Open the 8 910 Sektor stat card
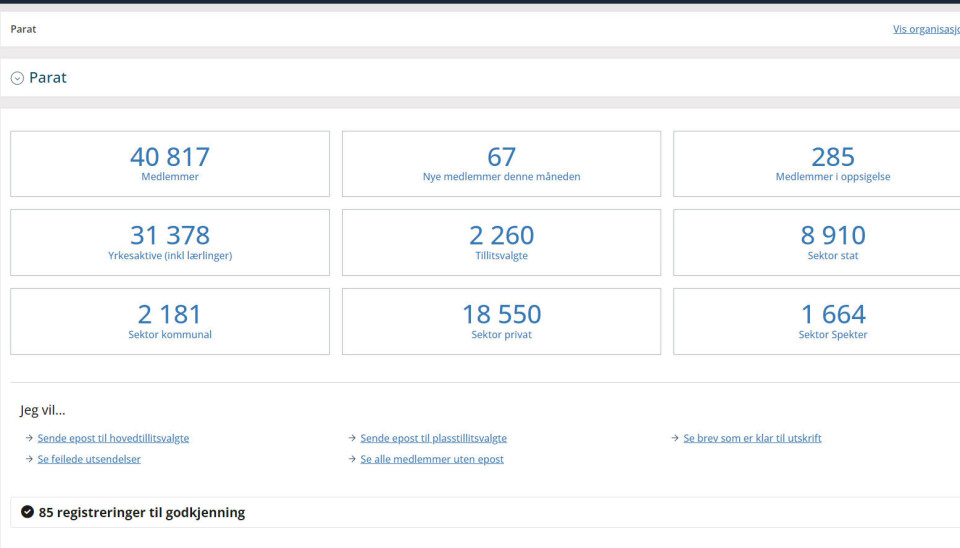This screenshot has width=960, height=548. pyautogui.click(x=817, y=242)
